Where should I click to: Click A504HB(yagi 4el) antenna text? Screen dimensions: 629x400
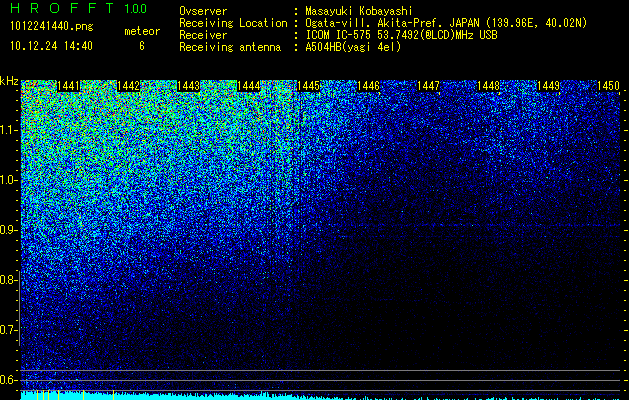(353, 47)
